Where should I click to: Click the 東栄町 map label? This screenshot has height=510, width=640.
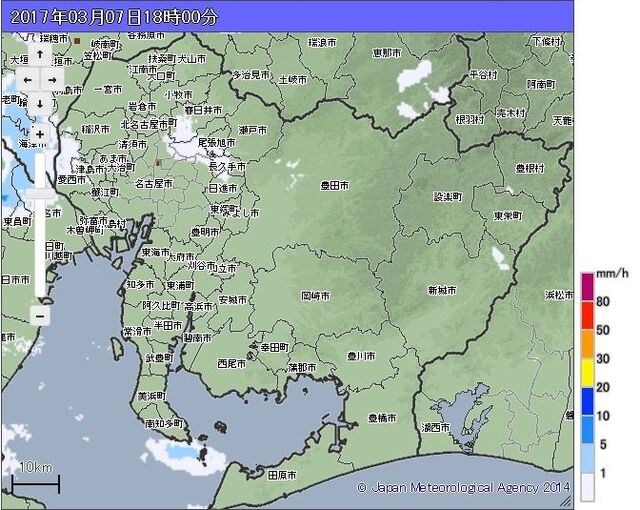tap(508, 215)
